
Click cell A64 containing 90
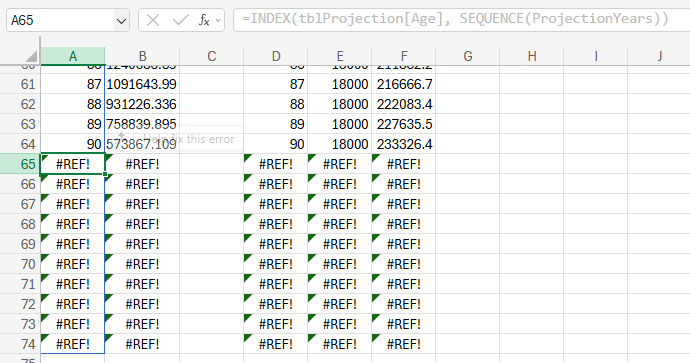point(73,144)
